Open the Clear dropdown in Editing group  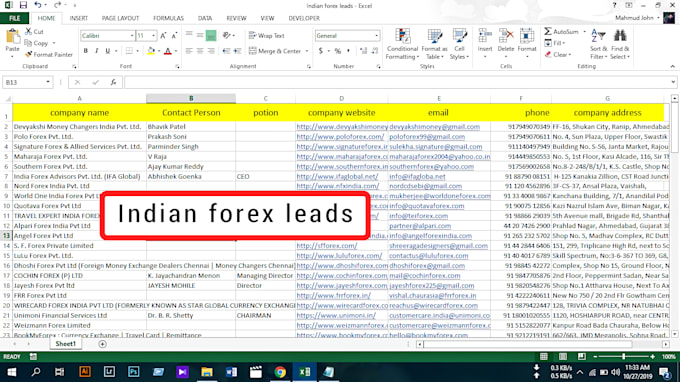(x=558, y=55)
